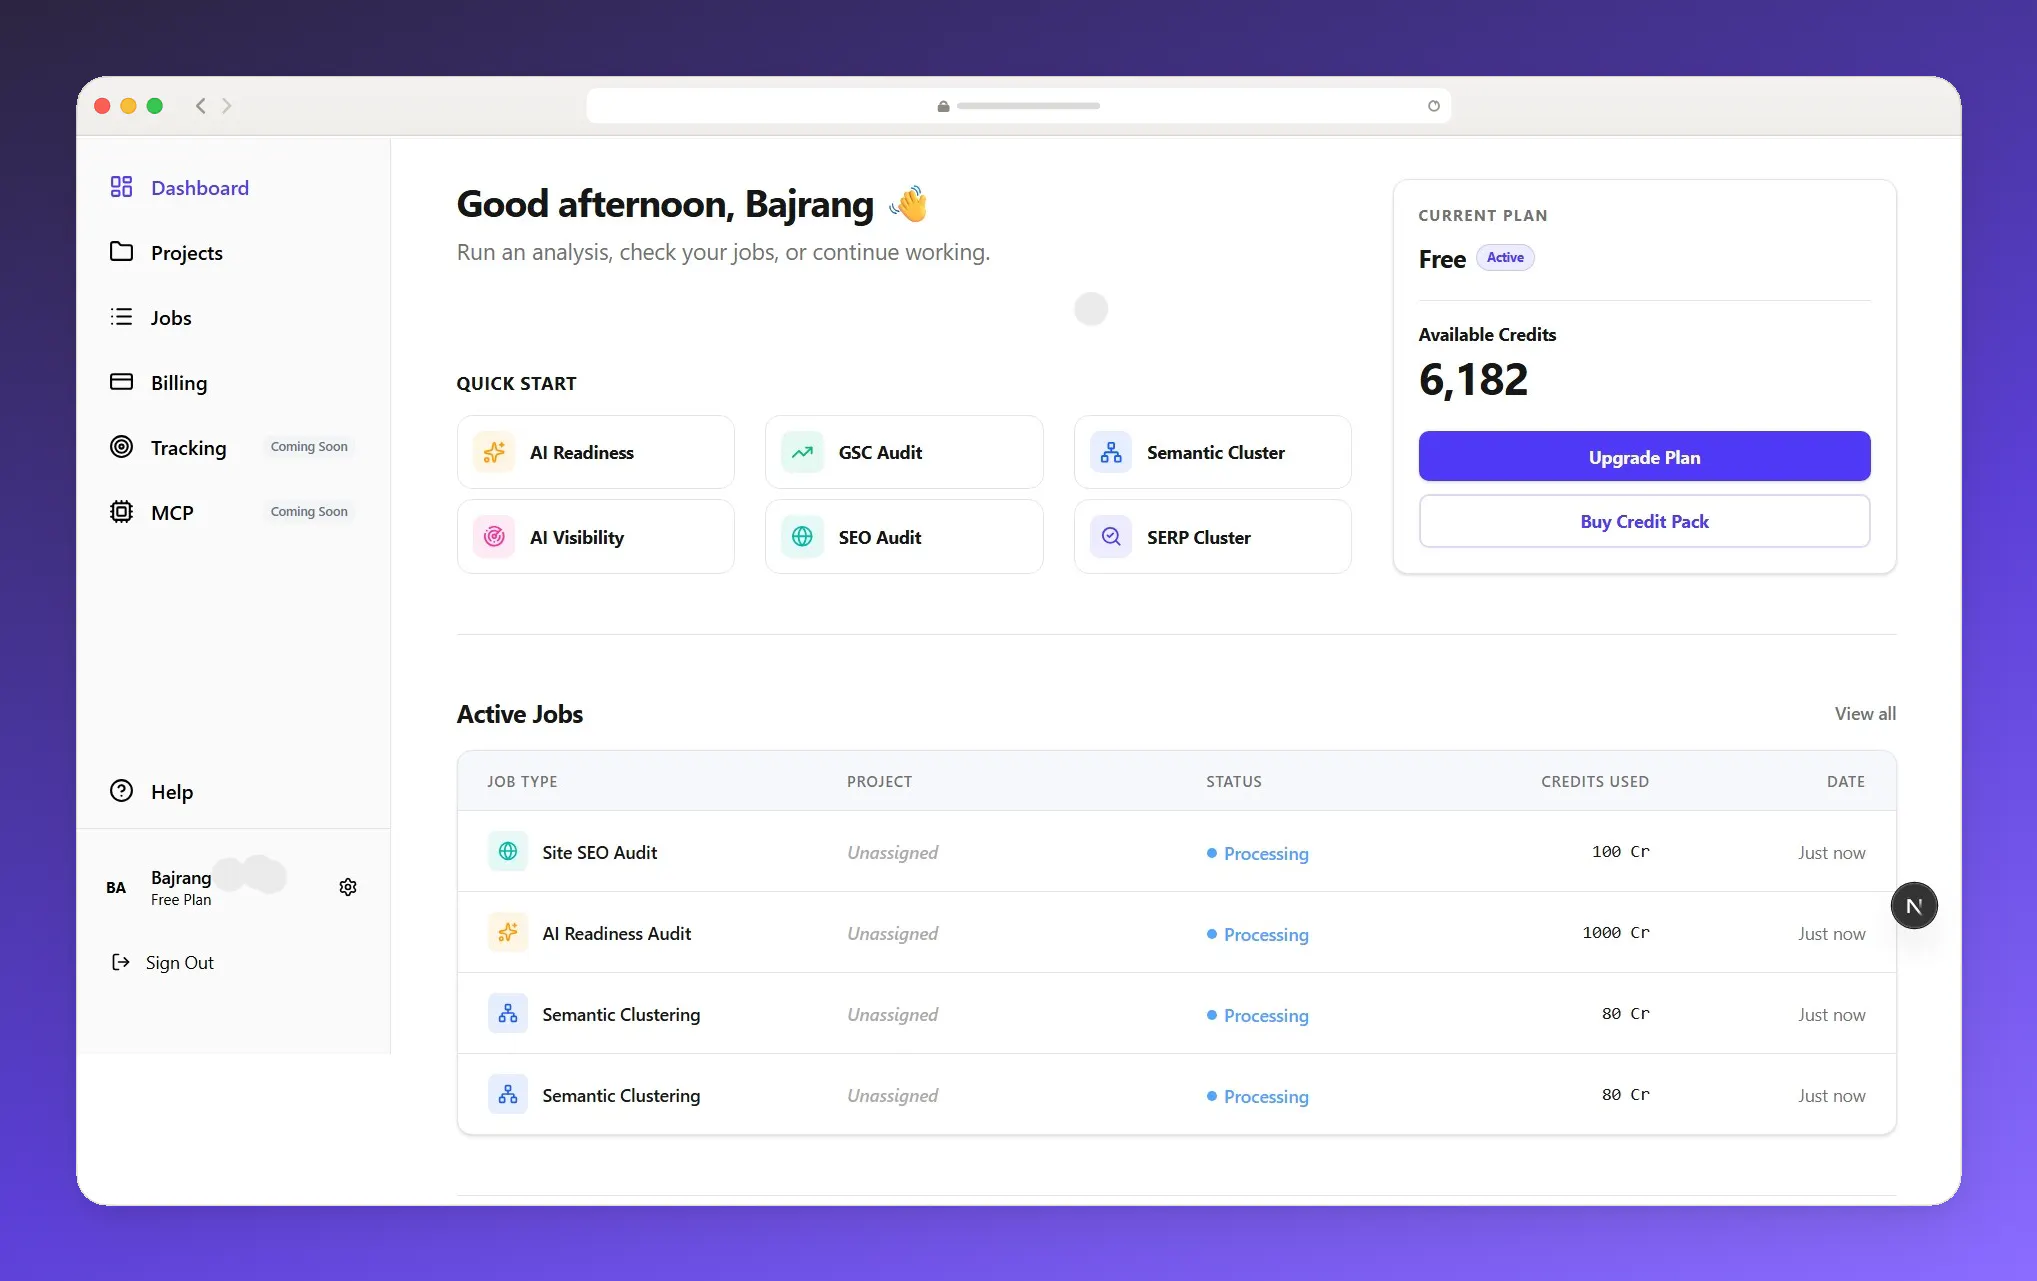Click Unassigned in AI Readiness Audit row
The width and height of the screenshot is (2037, 1281).
(892, 933)
